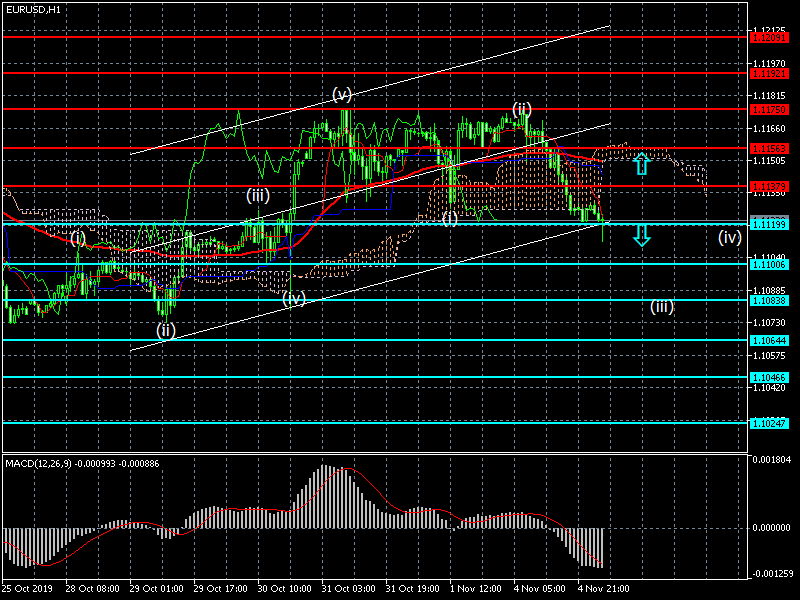
Task: Click the red 1.12091 price level tag
Action: [x=768, y=37]
